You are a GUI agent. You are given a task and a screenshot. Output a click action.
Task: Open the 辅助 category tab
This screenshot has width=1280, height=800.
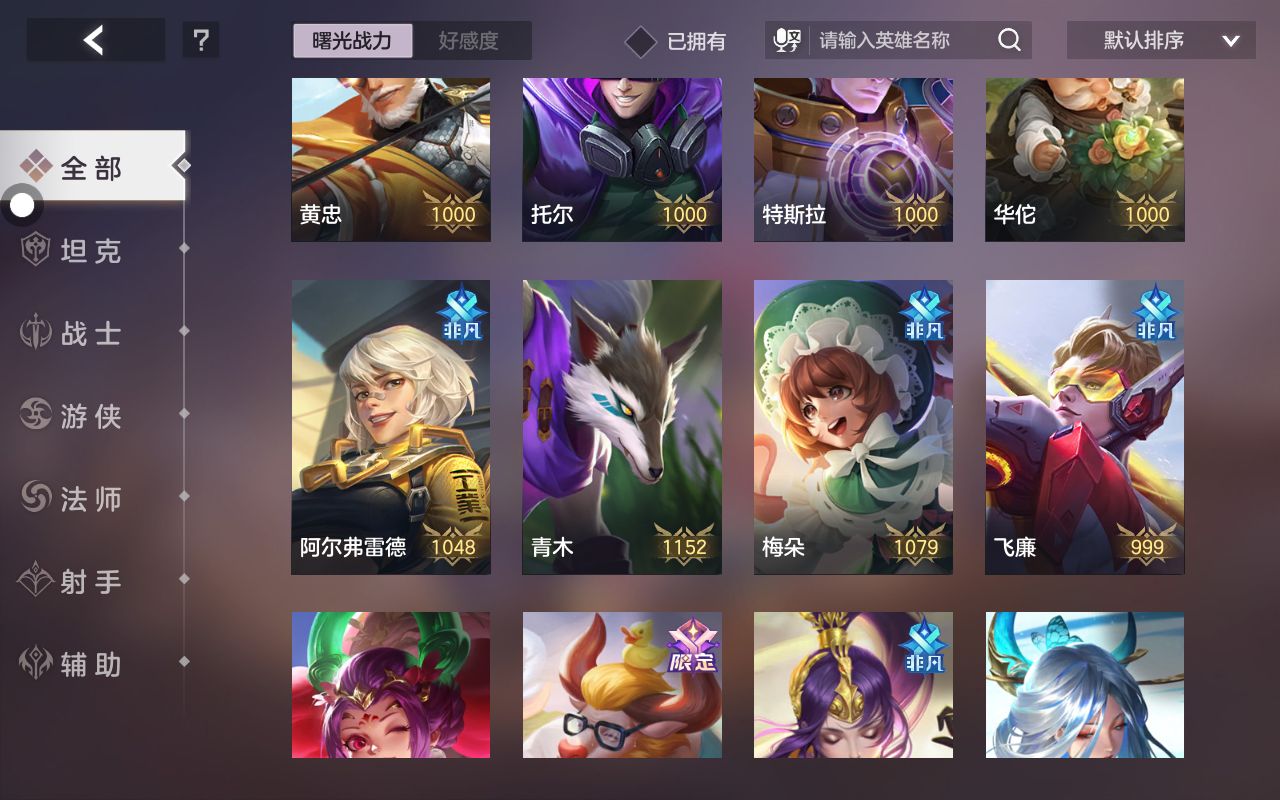point(92,663)
